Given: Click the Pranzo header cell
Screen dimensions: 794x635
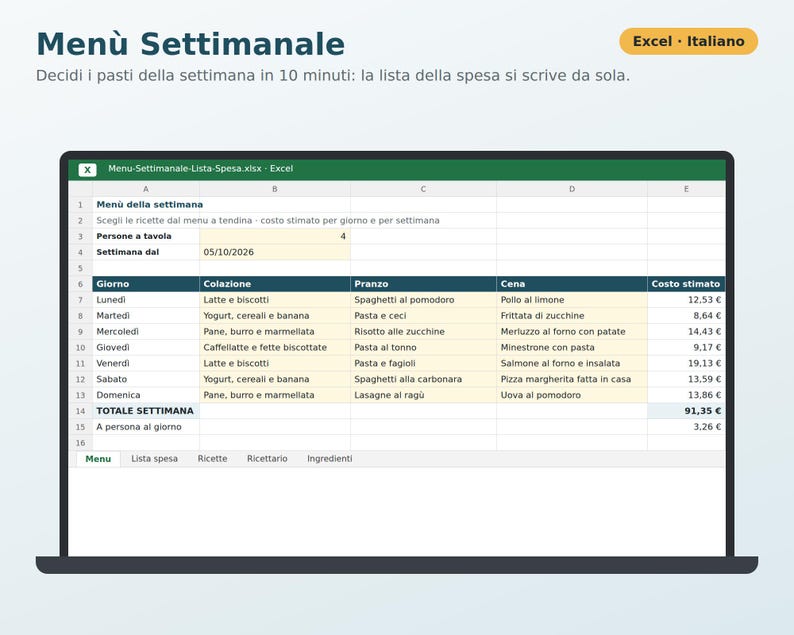Looking at the screenshot, I should pyautogui.click(x=423, y=284).
